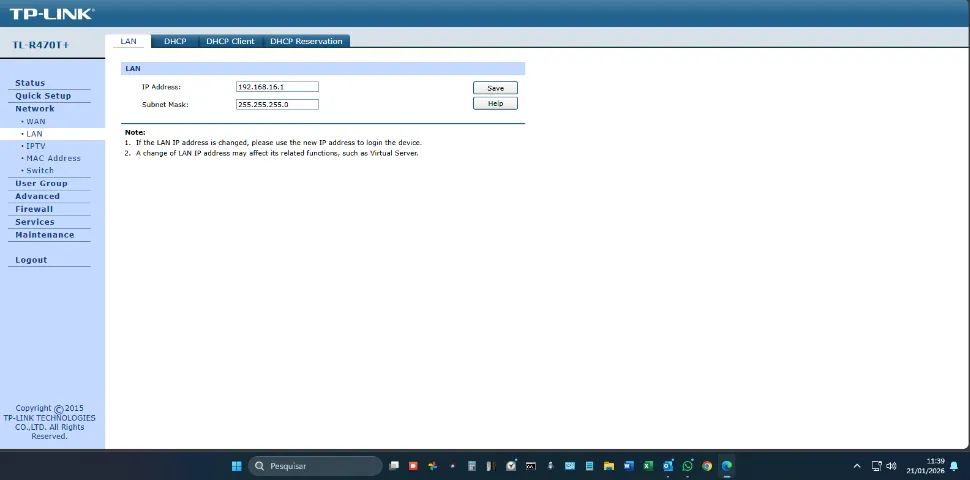The height and width of the screenshot is (480, 970).
Task: Expand the Advanced sidebar menu
Action: 38,197
